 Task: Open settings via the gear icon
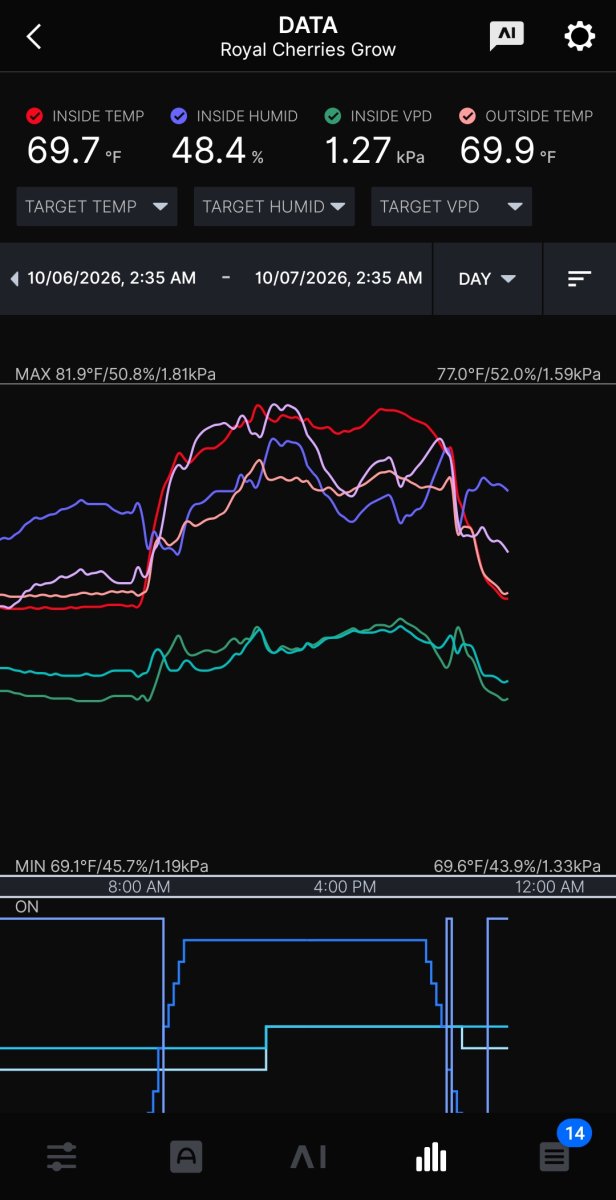pyautogui.click(x=580, y=37)
